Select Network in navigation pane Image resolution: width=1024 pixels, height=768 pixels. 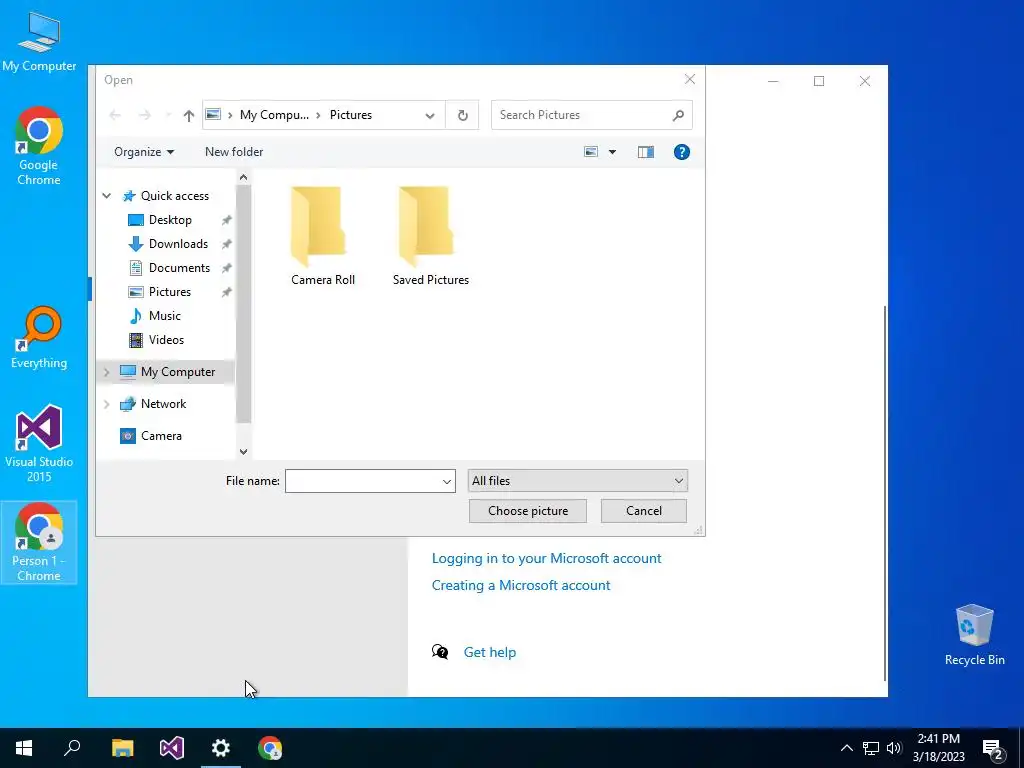163,404
